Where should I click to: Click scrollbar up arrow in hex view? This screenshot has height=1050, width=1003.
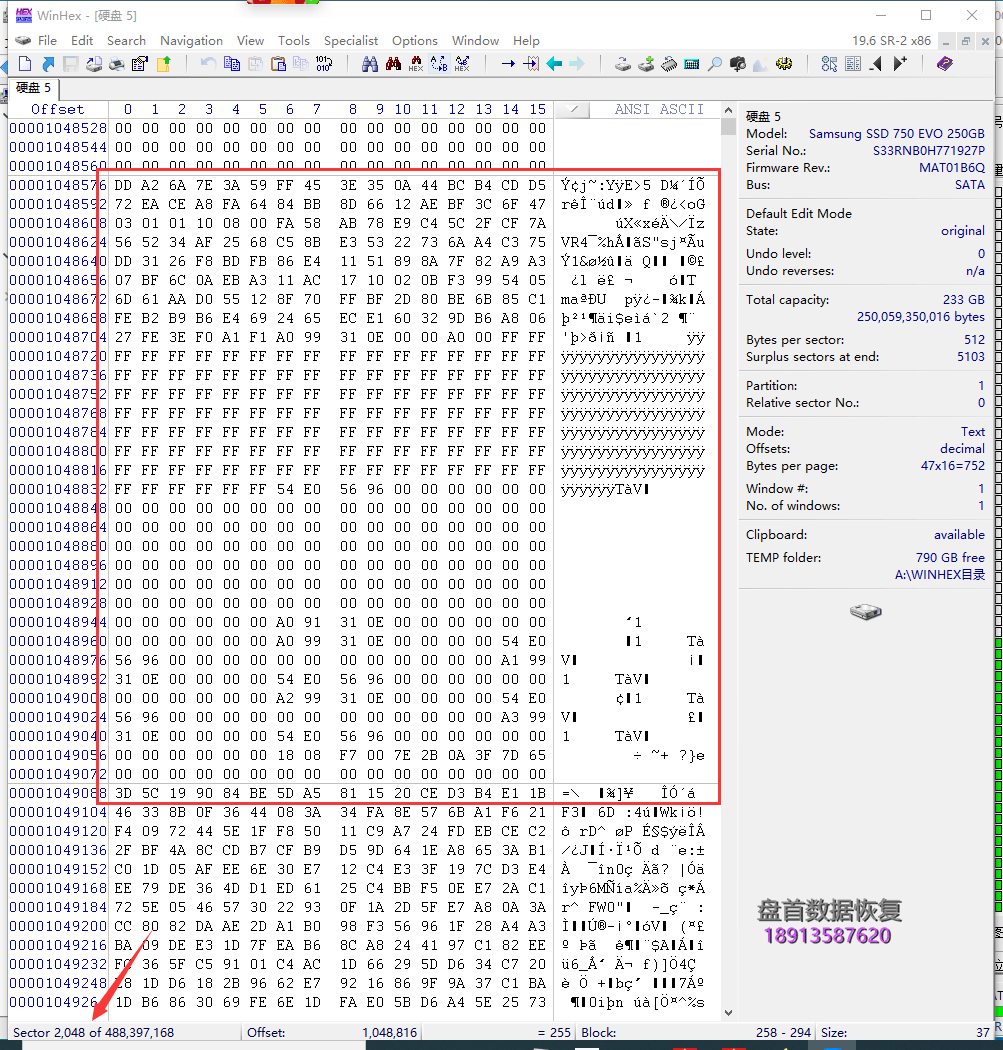pos(728,110)
